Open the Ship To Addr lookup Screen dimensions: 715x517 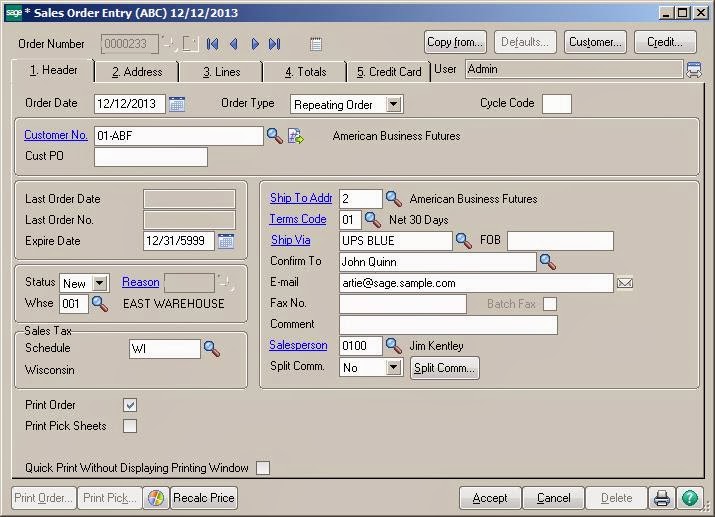point(394,198)
